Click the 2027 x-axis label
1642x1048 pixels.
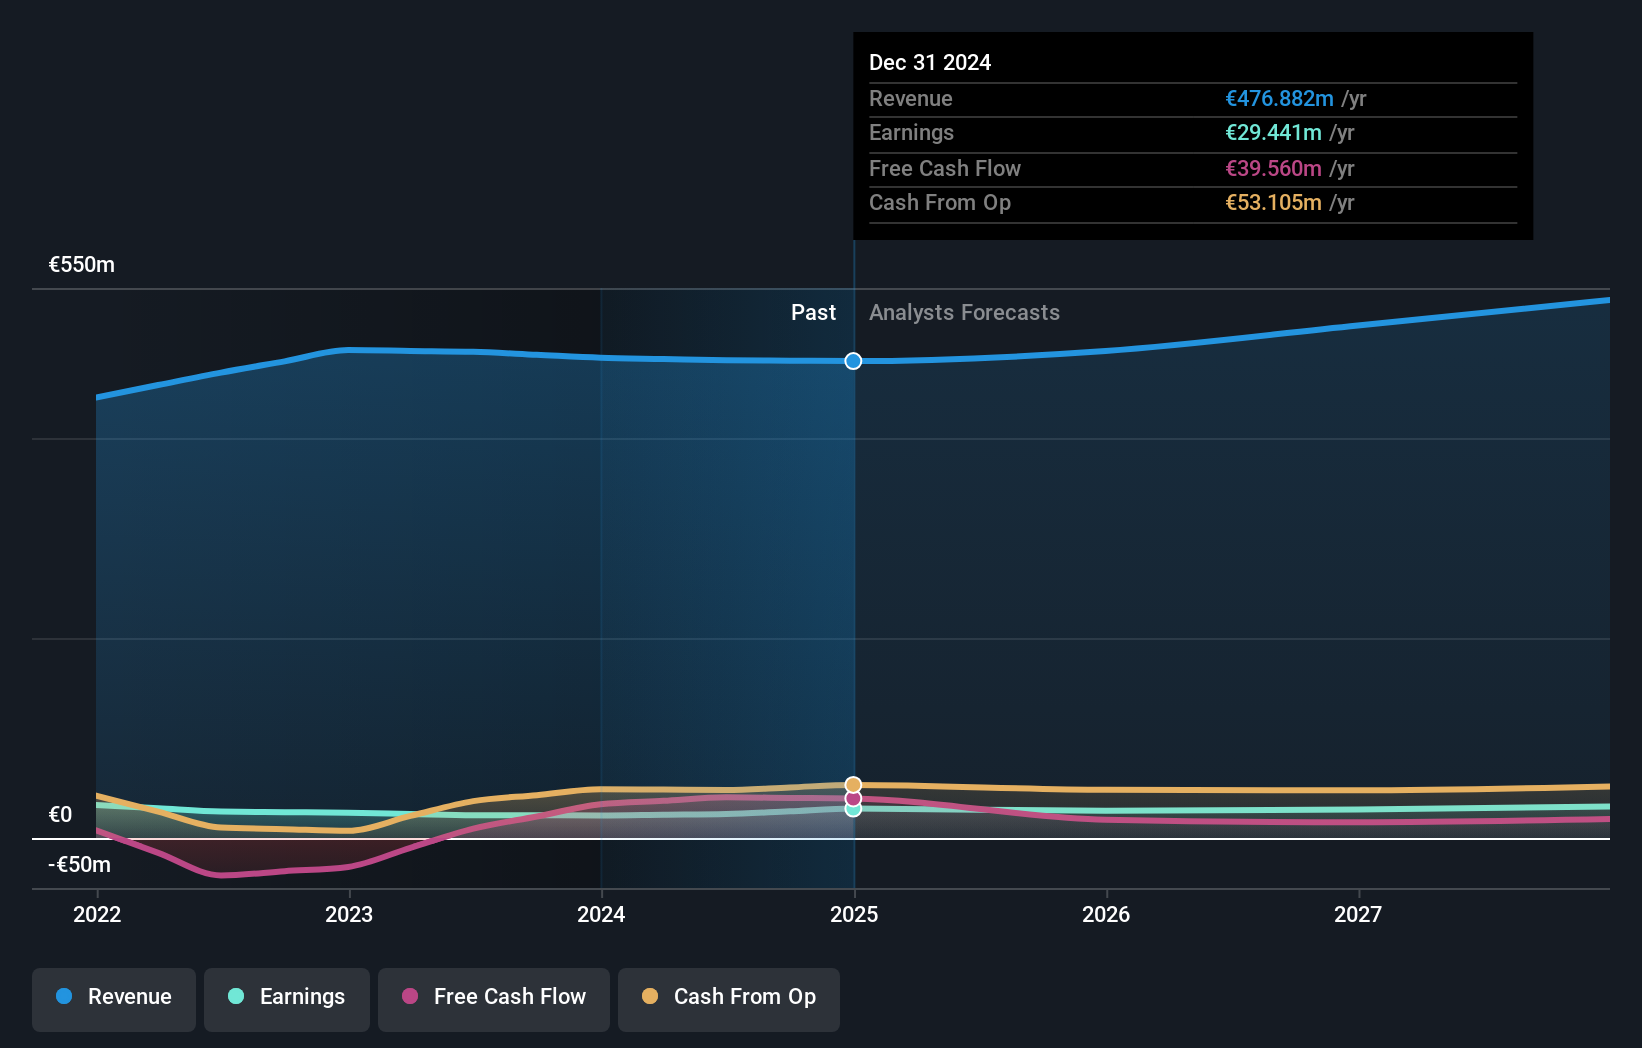coord(1358,914)
